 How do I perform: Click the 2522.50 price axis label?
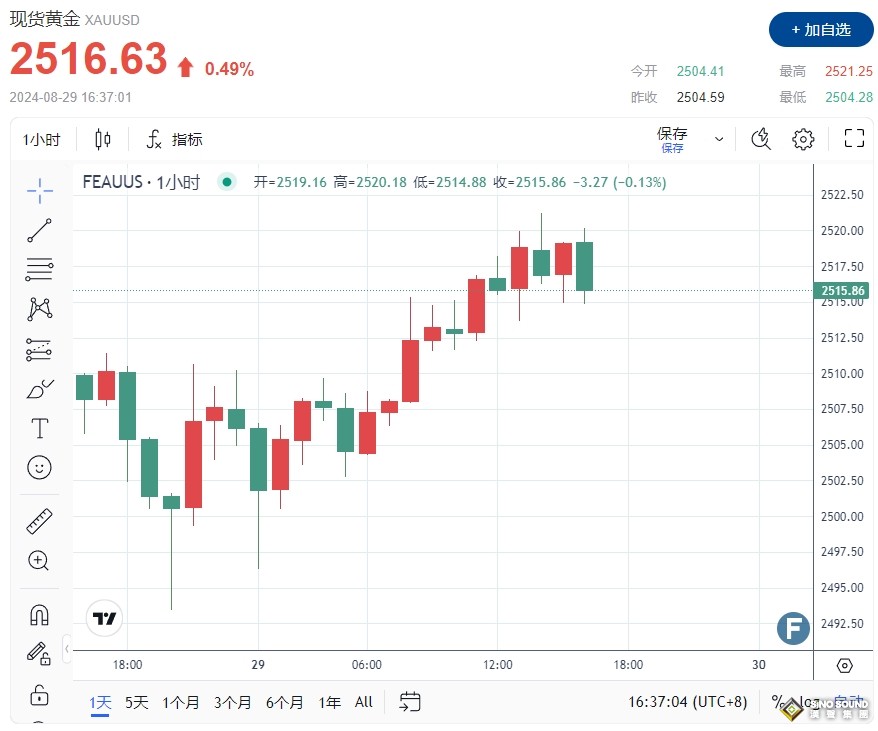click(842, 195)
